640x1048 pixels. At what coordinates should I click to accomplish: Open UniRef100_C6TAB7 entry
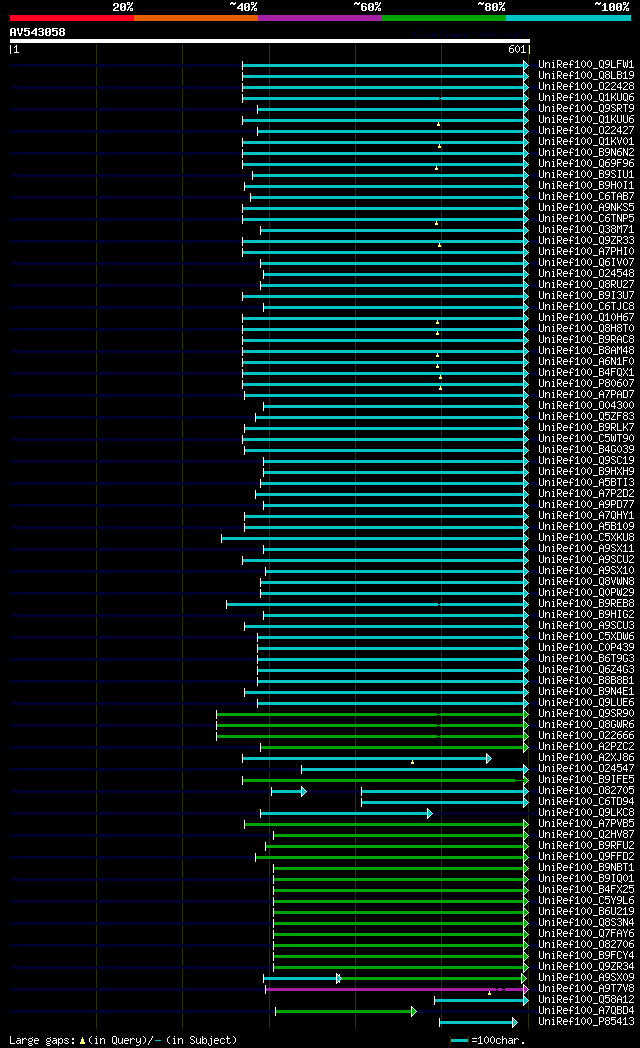[x=586, y=197]
